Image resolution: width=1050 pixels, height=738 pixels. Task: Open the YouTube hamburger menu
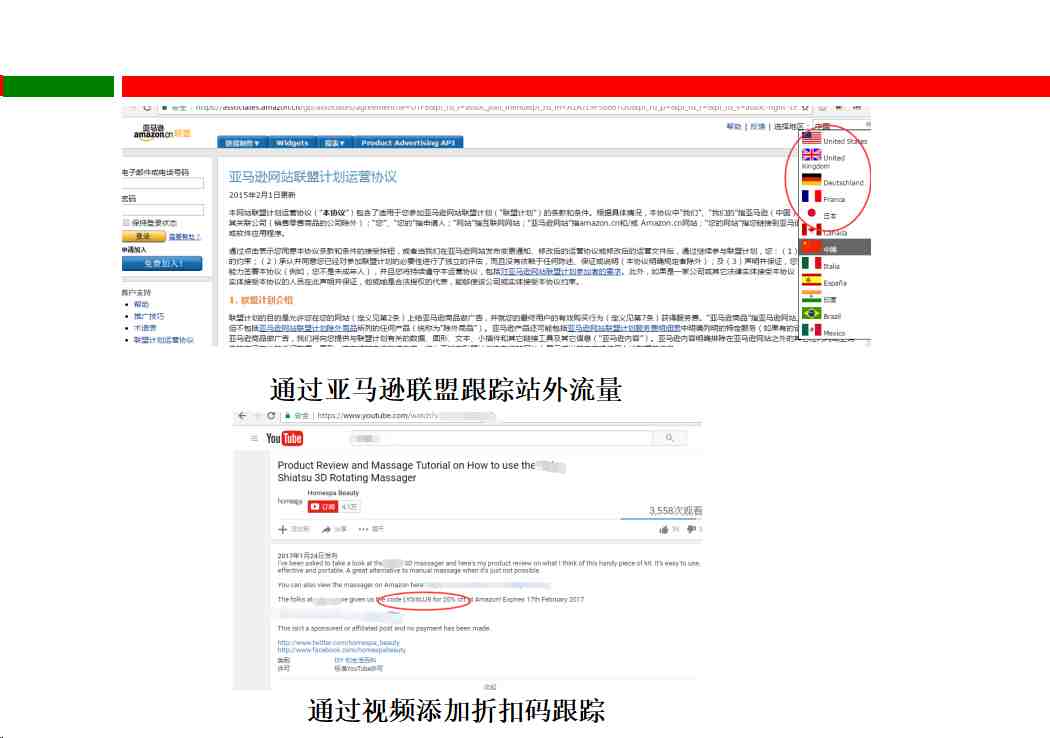click(x=254, y=438)
